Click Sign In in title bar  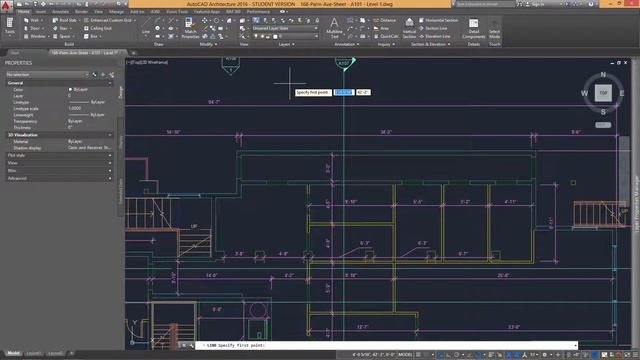[x=538, y=4]
